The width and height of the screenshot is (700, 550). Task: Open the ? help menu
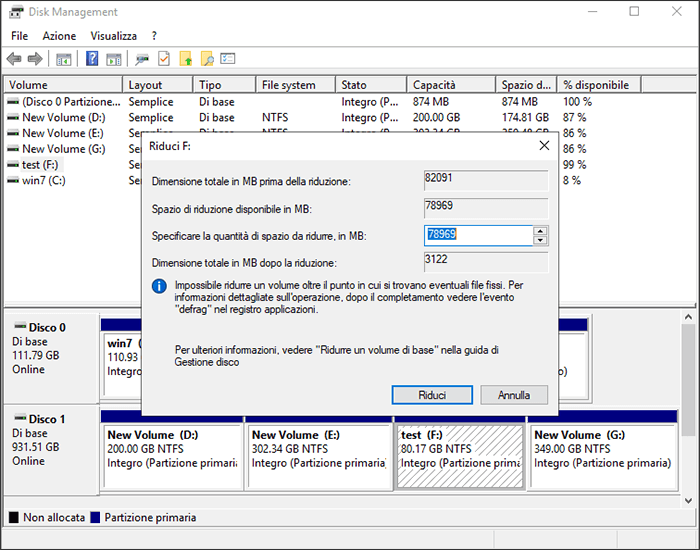tap(154, 36)
